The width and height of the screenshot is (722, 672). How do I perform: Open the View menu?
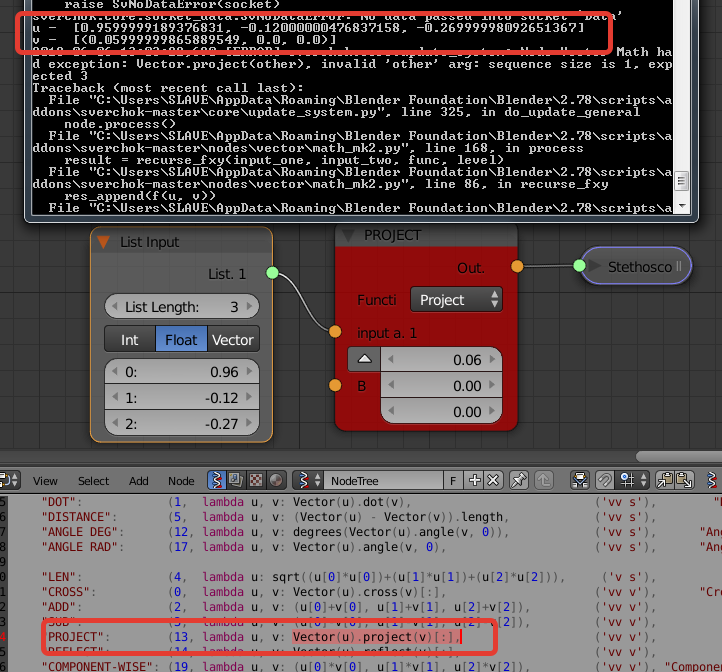click(45, 481)
